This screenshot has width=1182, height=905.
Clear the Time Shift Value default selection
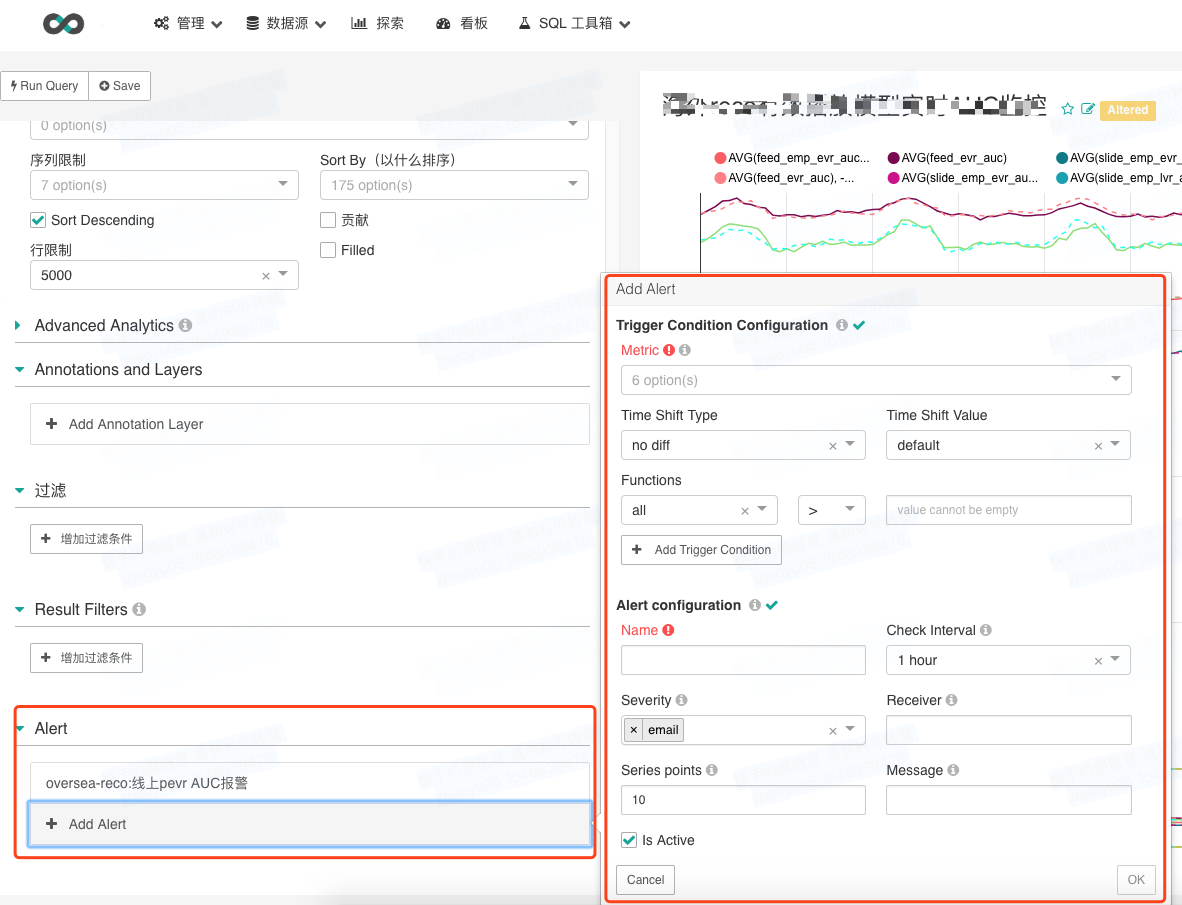pyautogui.click(x=1098, y=446)
